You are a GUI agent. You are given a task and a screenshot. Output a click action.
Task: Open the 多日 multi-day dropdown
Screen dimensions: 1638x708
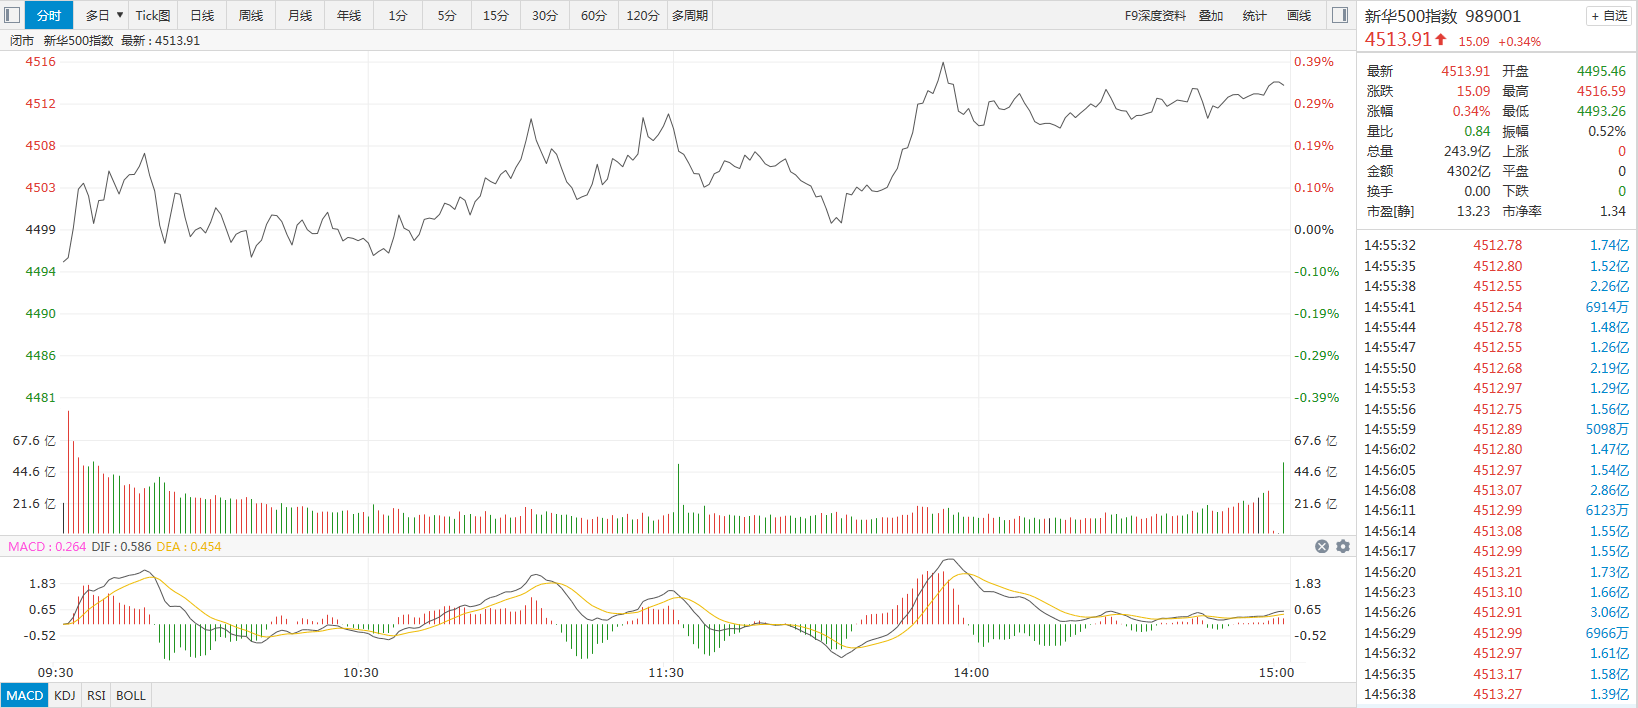pyautogui.click(x=103, y=15)
